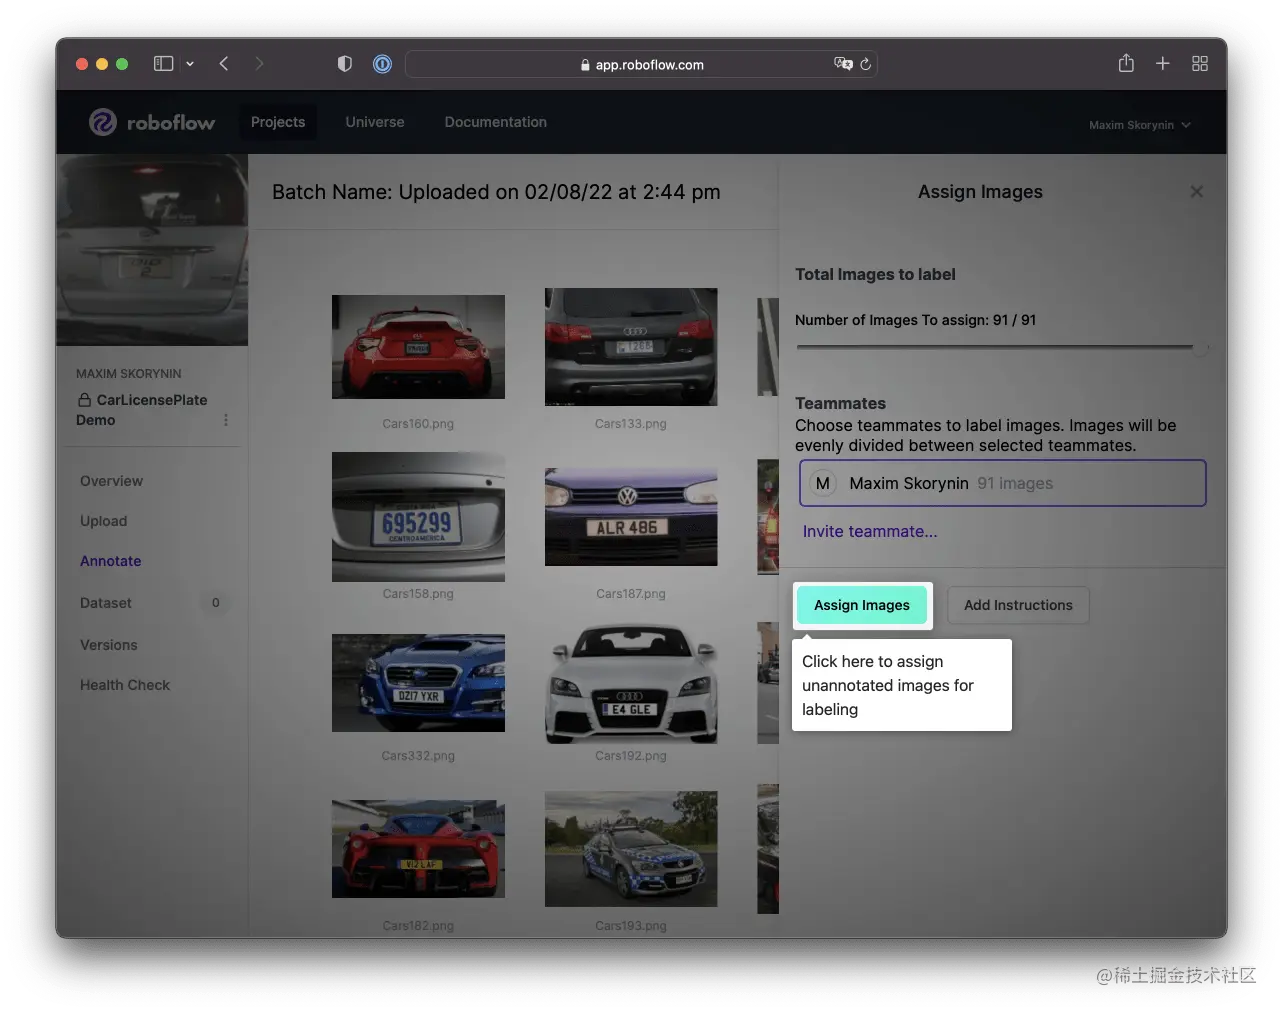Viewport: 1283px width, 1012px height.
Task: Click the lock icon beside CarLicensePlate Demo
Action: tap(84, 400)
